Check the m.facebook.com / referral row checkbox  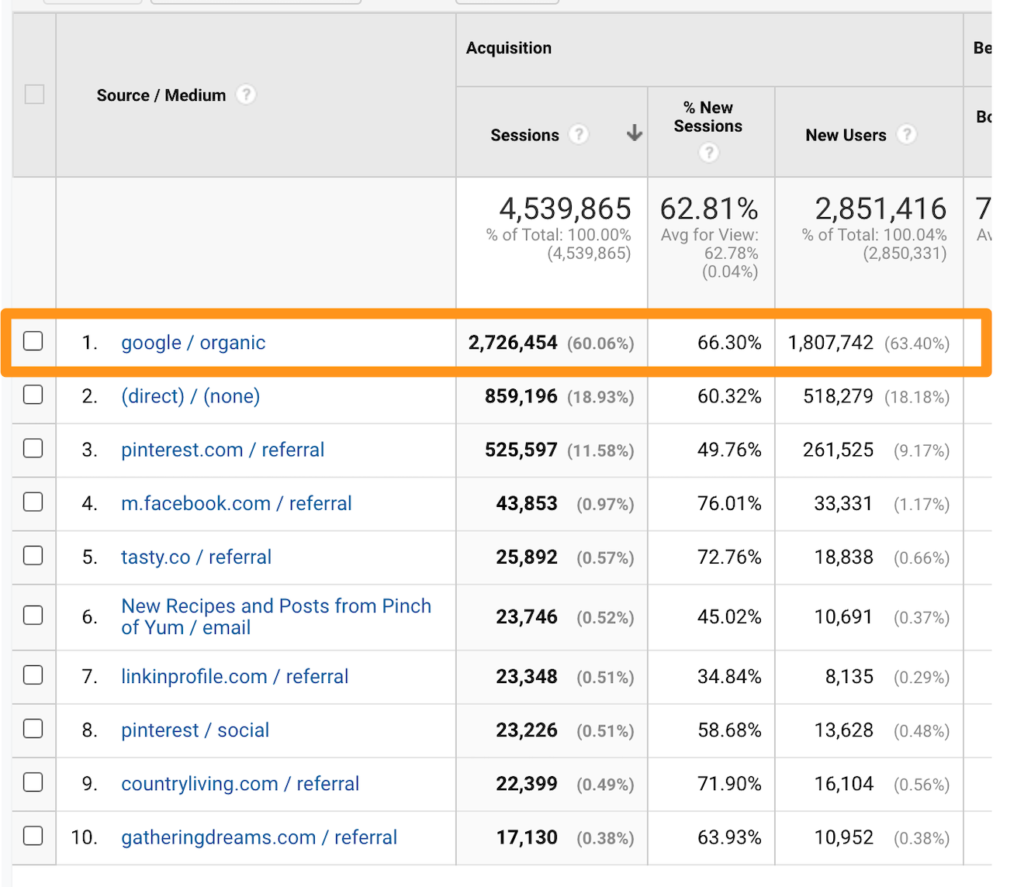pyautogui.click(x=33, y=502)
